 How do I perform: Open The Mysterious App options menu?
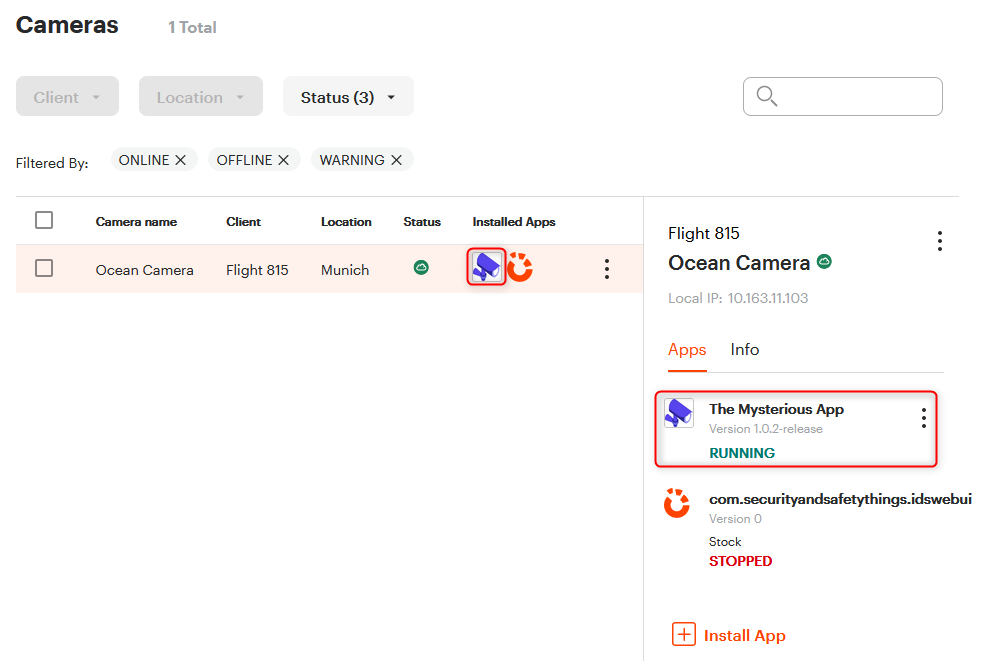click(x=923, y=418)
